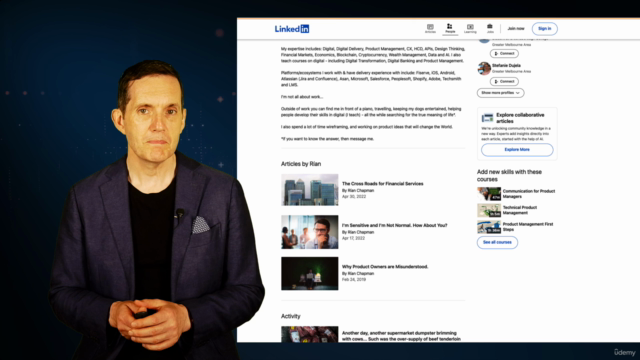
Task: Click 'Apr 17, 2022' article date
Action: pos(353,238)
